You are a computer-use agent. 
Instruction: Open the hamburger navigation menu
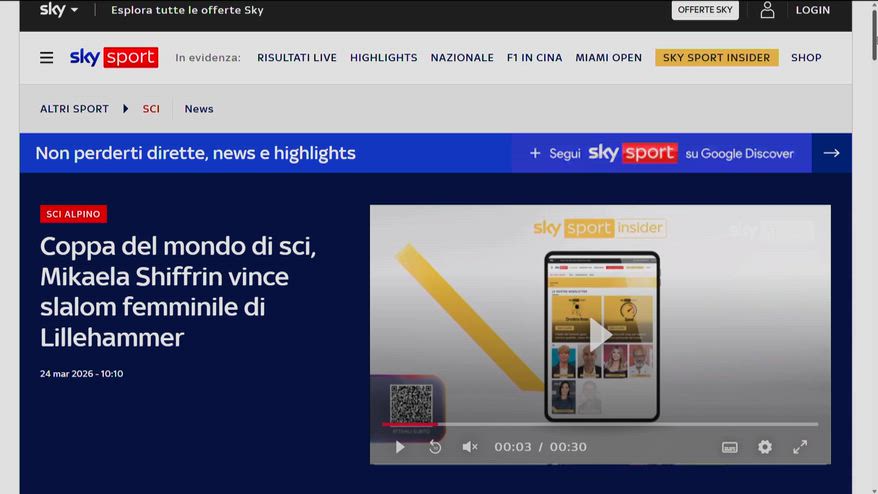(47, 58)
